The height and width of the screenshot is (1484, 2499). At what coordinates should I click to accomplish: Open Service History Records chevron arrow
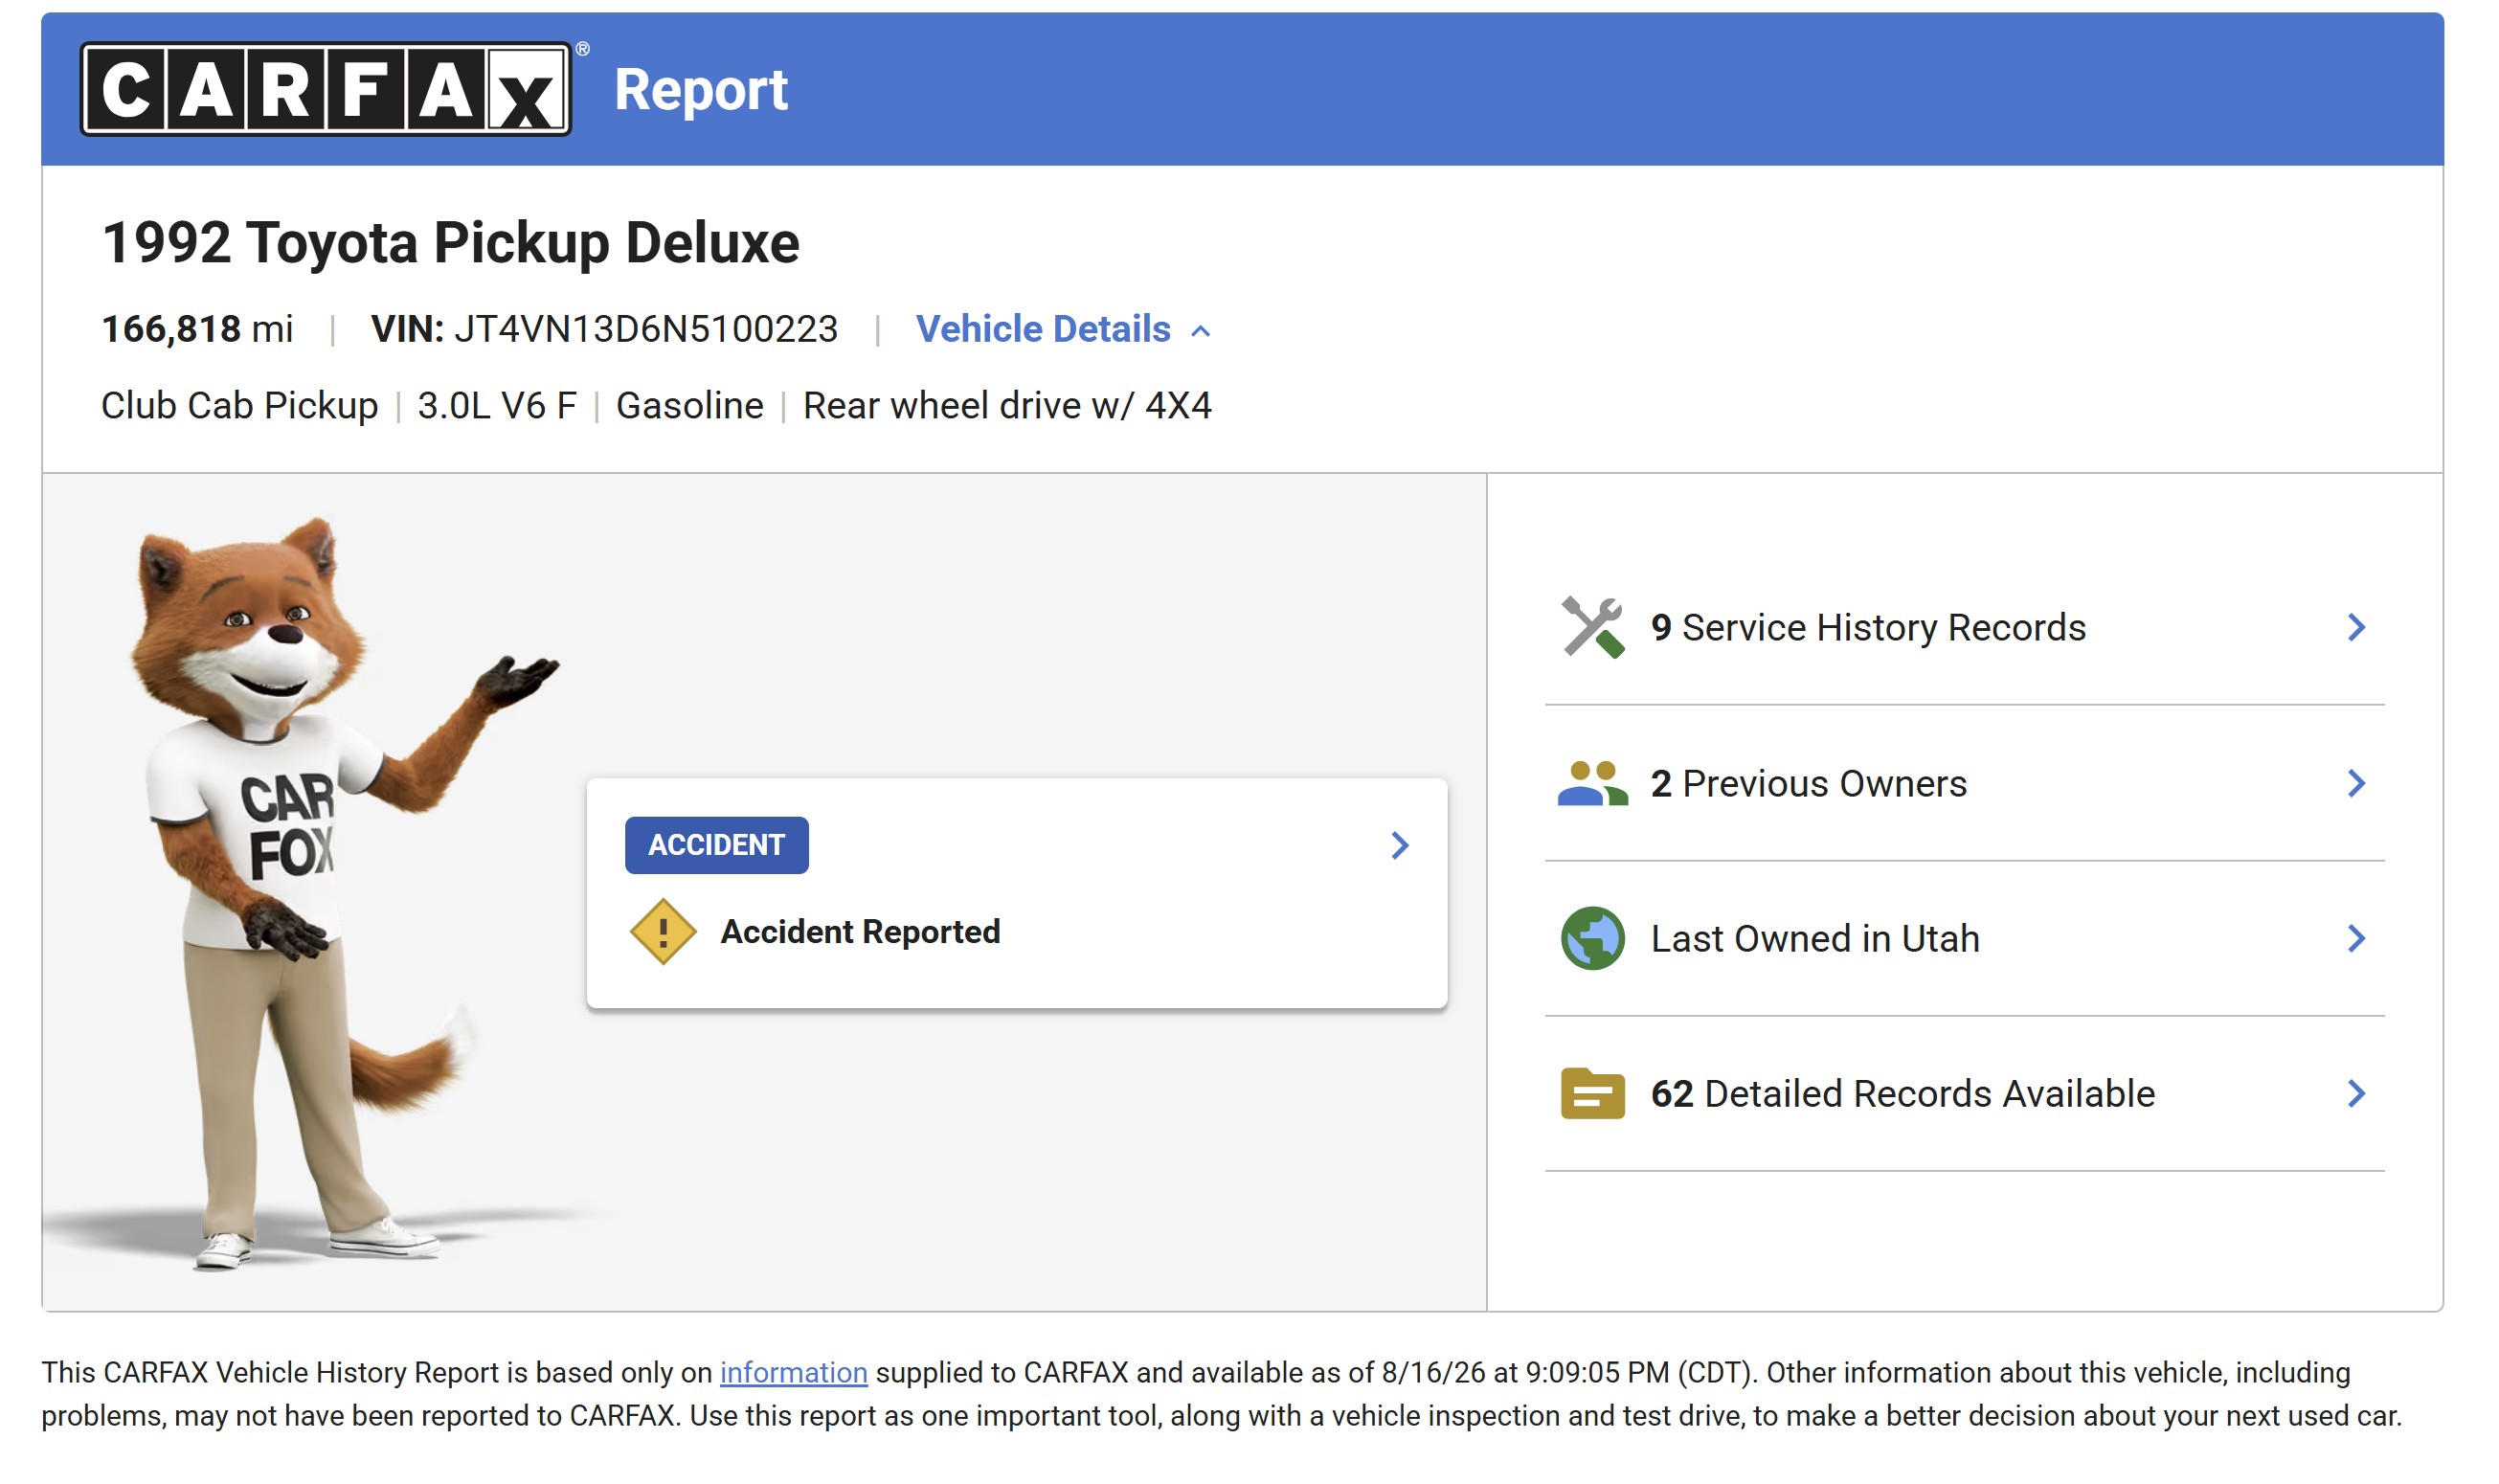point(2356,627)
